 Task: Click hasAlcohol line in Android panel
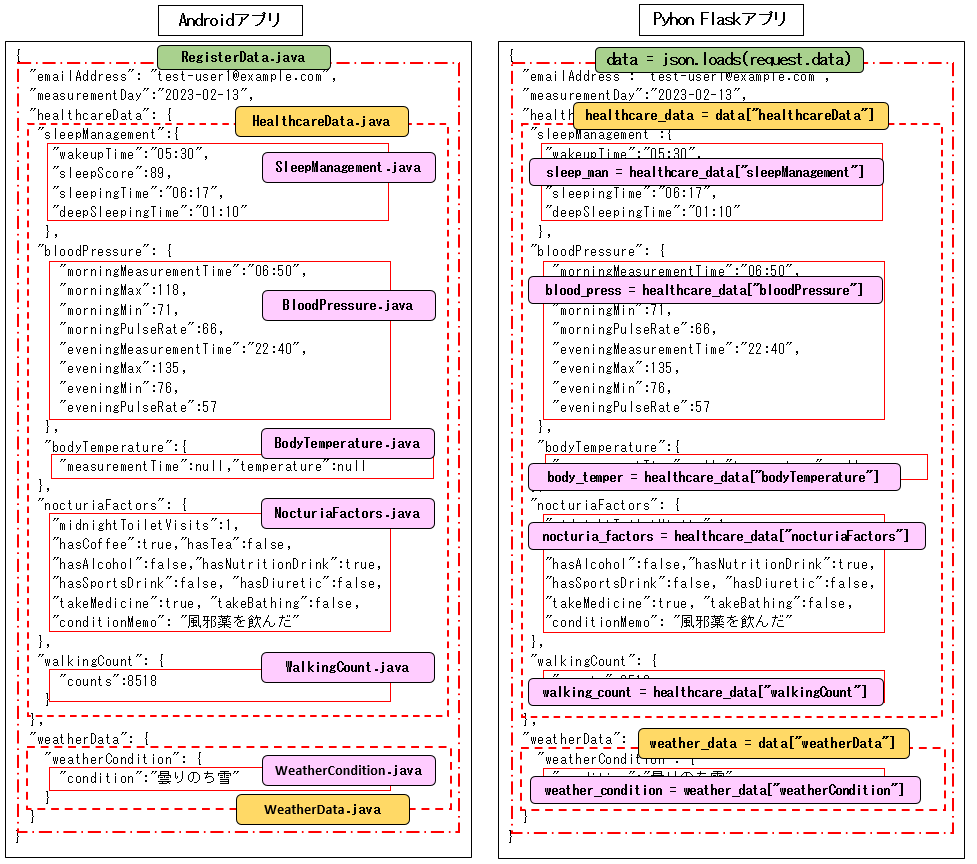tap(217, 564)
